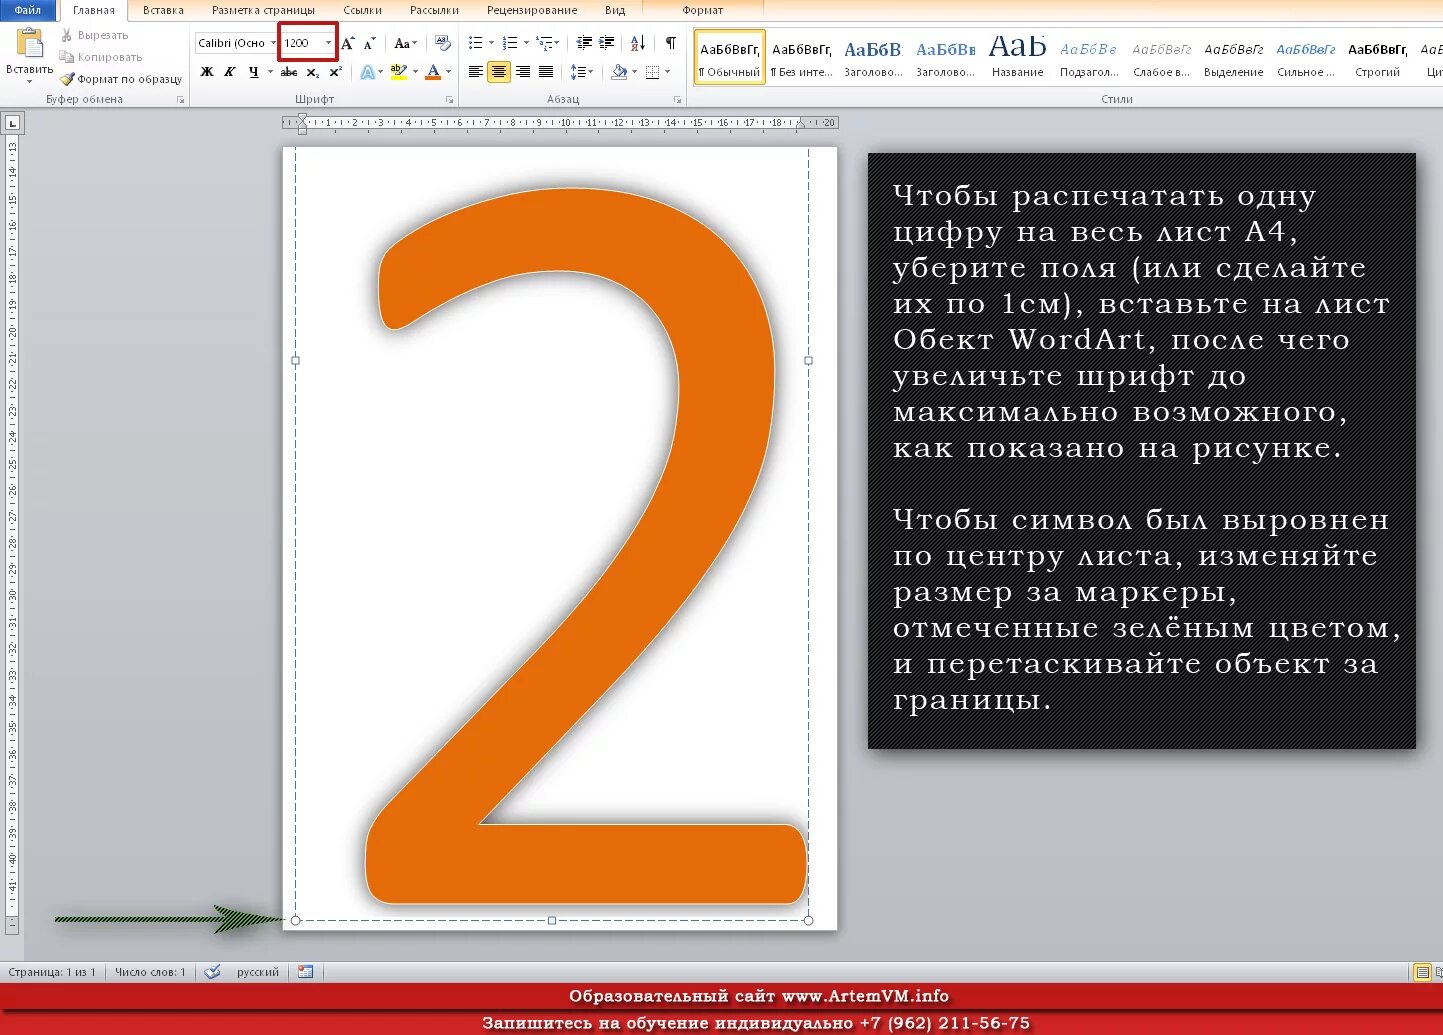
Task: Open the Файл tab
Action: tap(27, 10)
